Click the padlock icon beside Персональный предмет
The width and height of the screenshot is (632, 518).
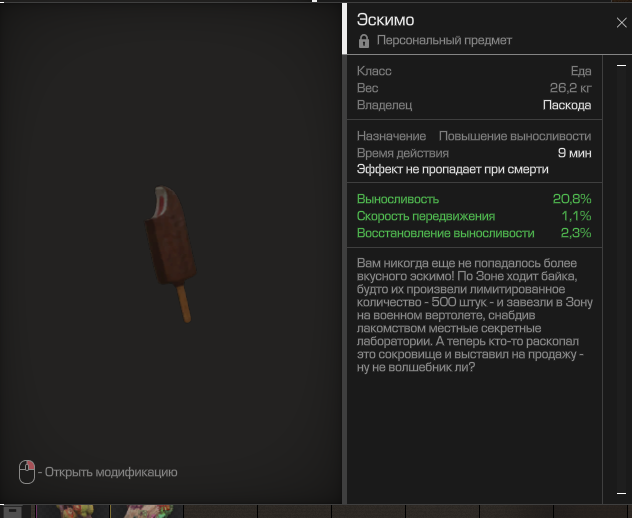tap(364, 41)
